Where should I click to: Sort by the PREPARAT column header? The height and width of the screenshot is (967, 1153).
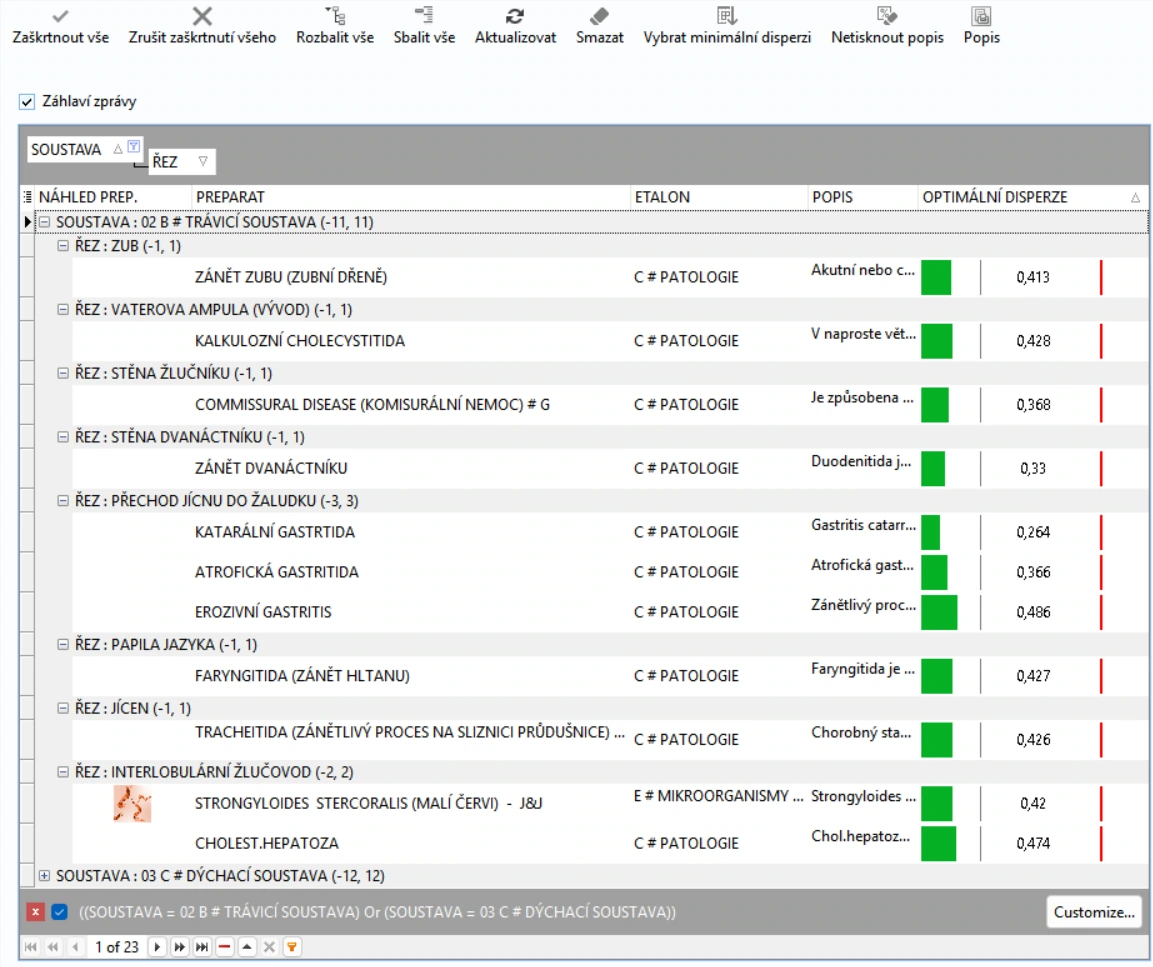click(410, 197)
